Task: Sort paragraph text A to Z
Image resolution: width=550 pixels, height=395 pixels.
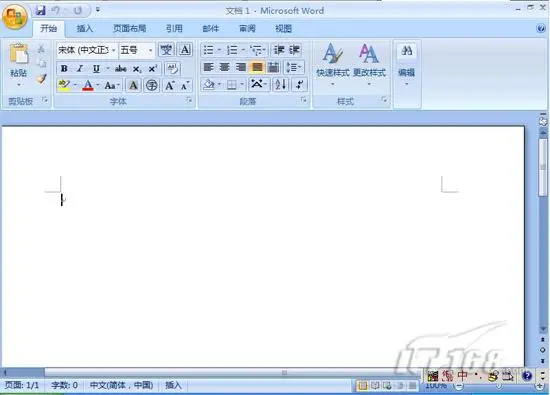Action: [281, 85]
